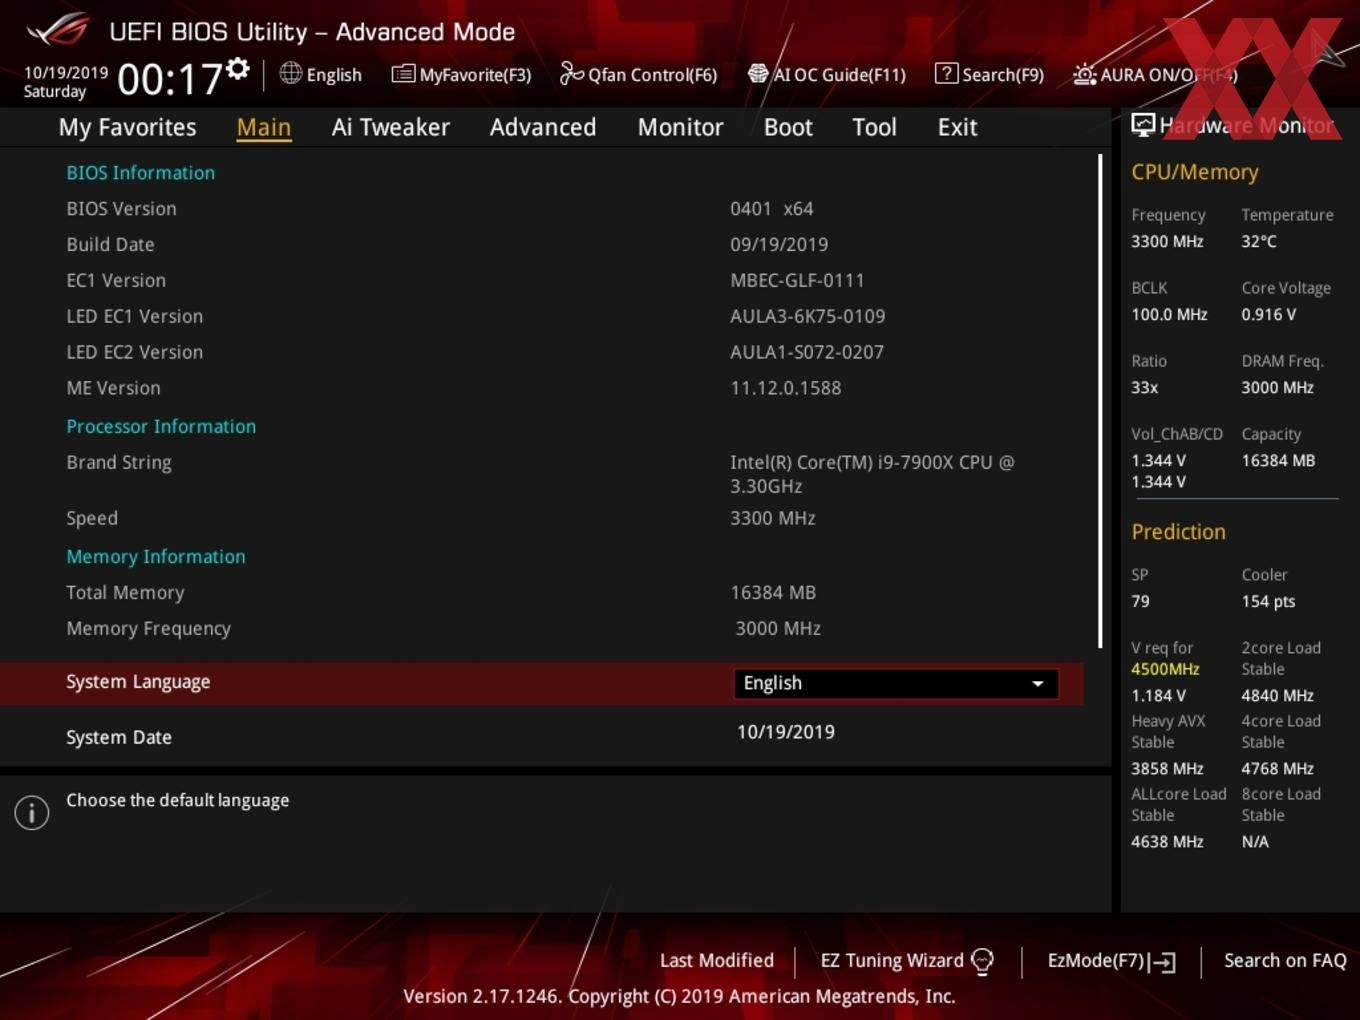Open the My Favorites tab
The height and width of the screenshot is (1020, 1360).
(x=127, y=127)
